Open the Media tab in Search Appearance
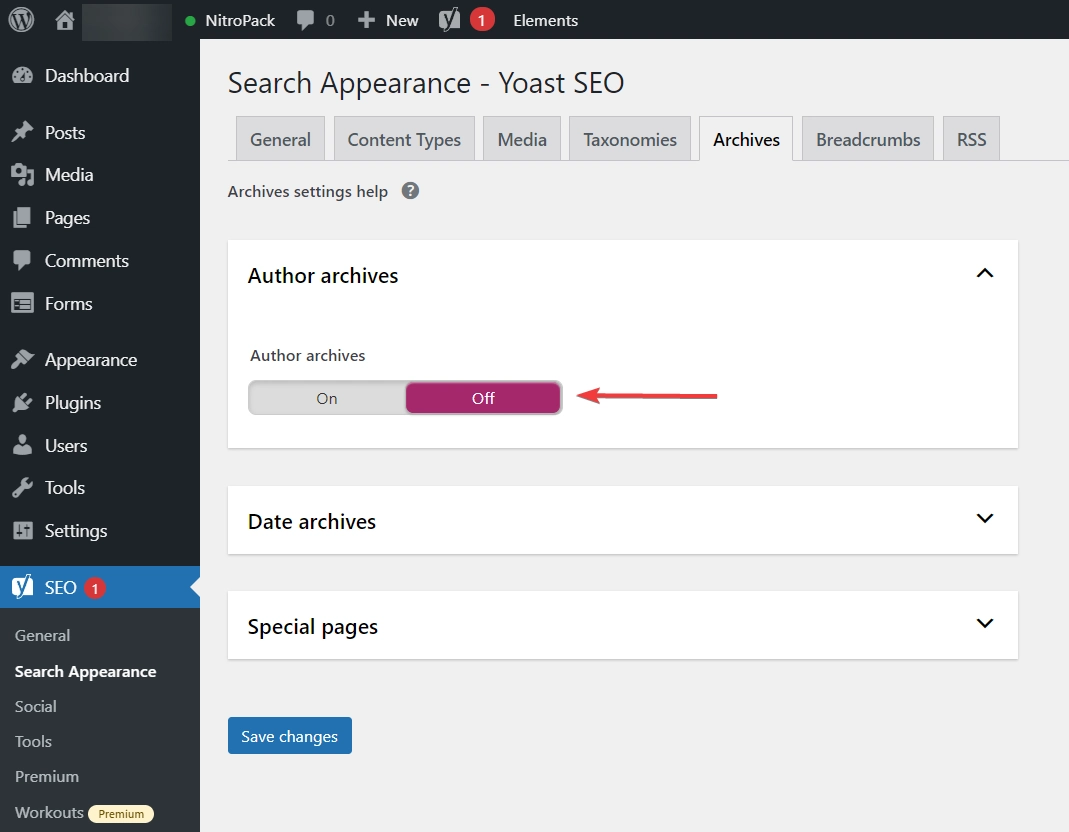 point(522,139)
